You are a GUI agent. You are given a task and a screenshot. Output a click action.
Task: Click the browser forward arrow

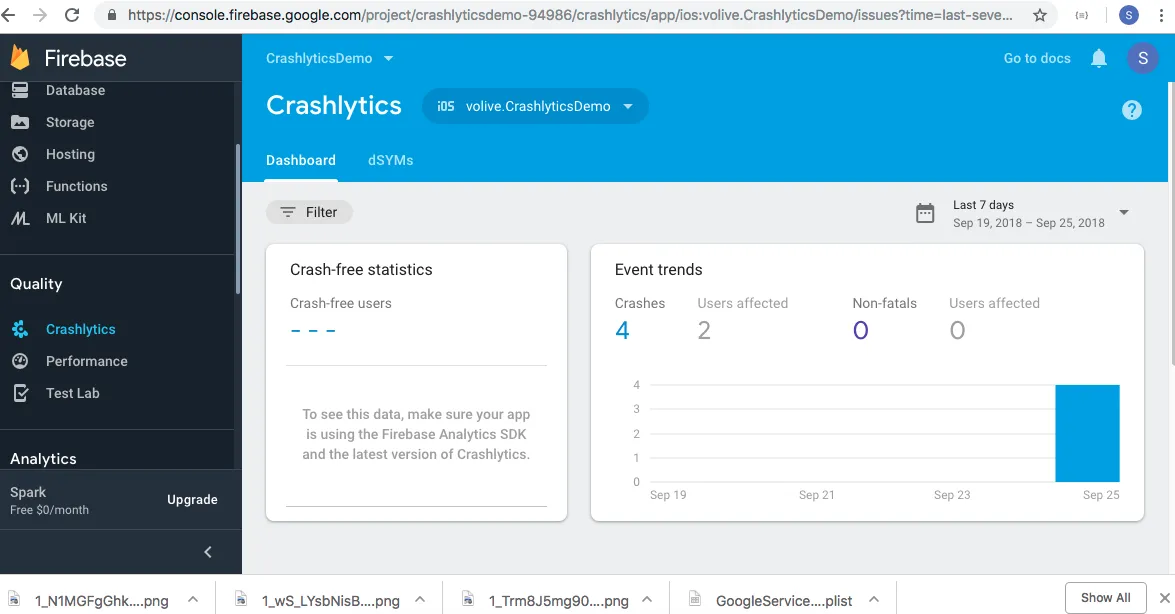click(40, 15)
